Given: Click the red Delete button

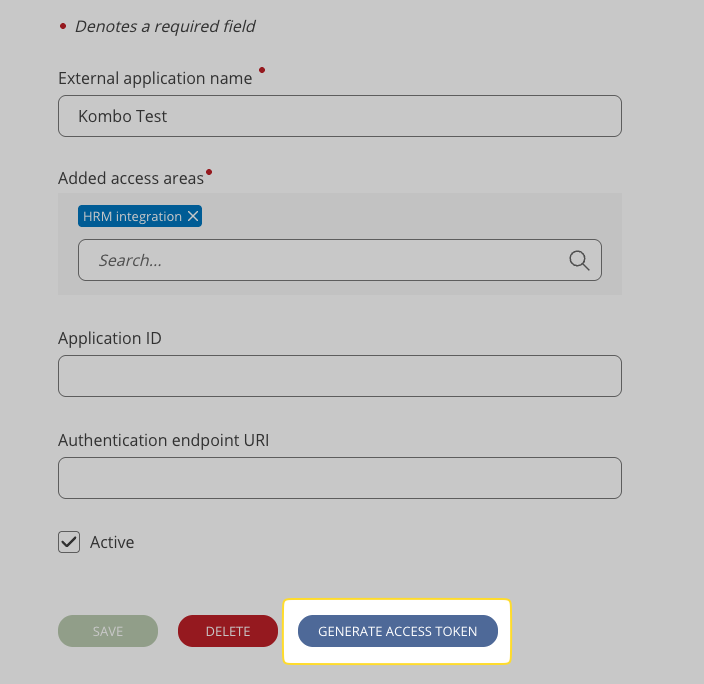Looking at the screenshot, I should tap(228, 631).
